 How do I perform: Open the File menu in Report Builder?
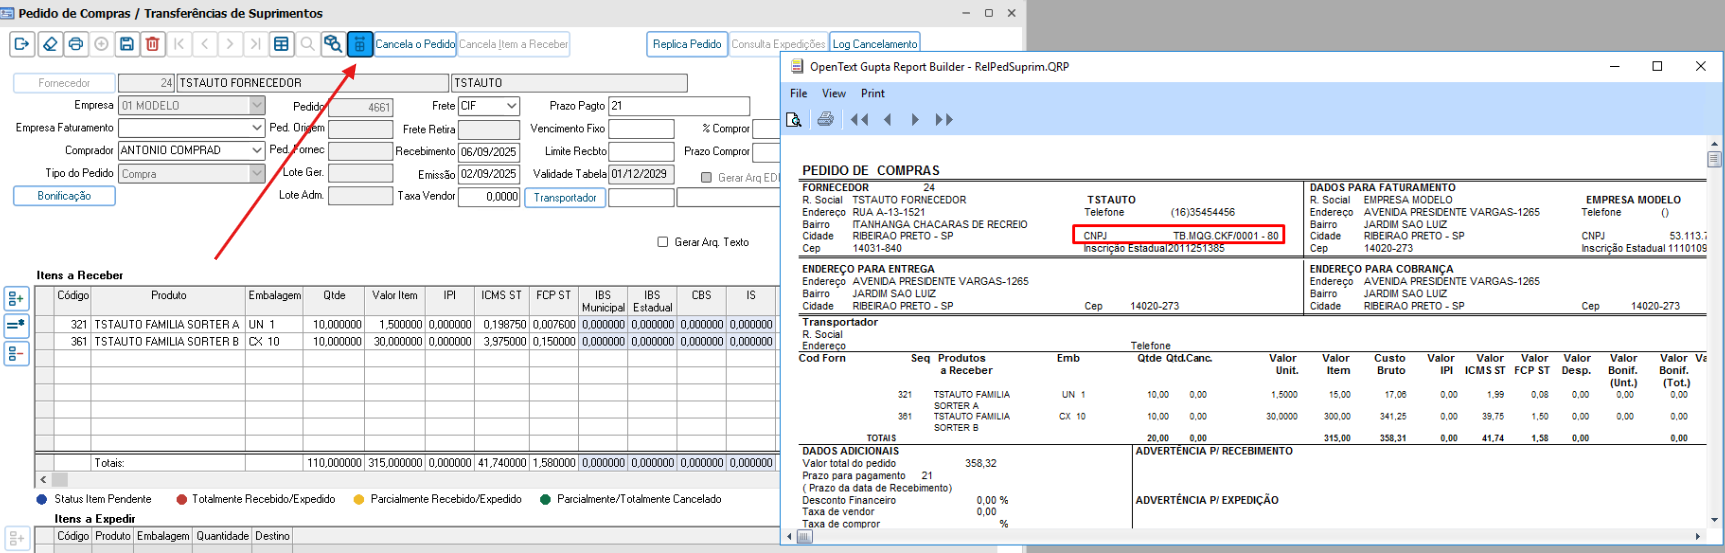point(798,93)
